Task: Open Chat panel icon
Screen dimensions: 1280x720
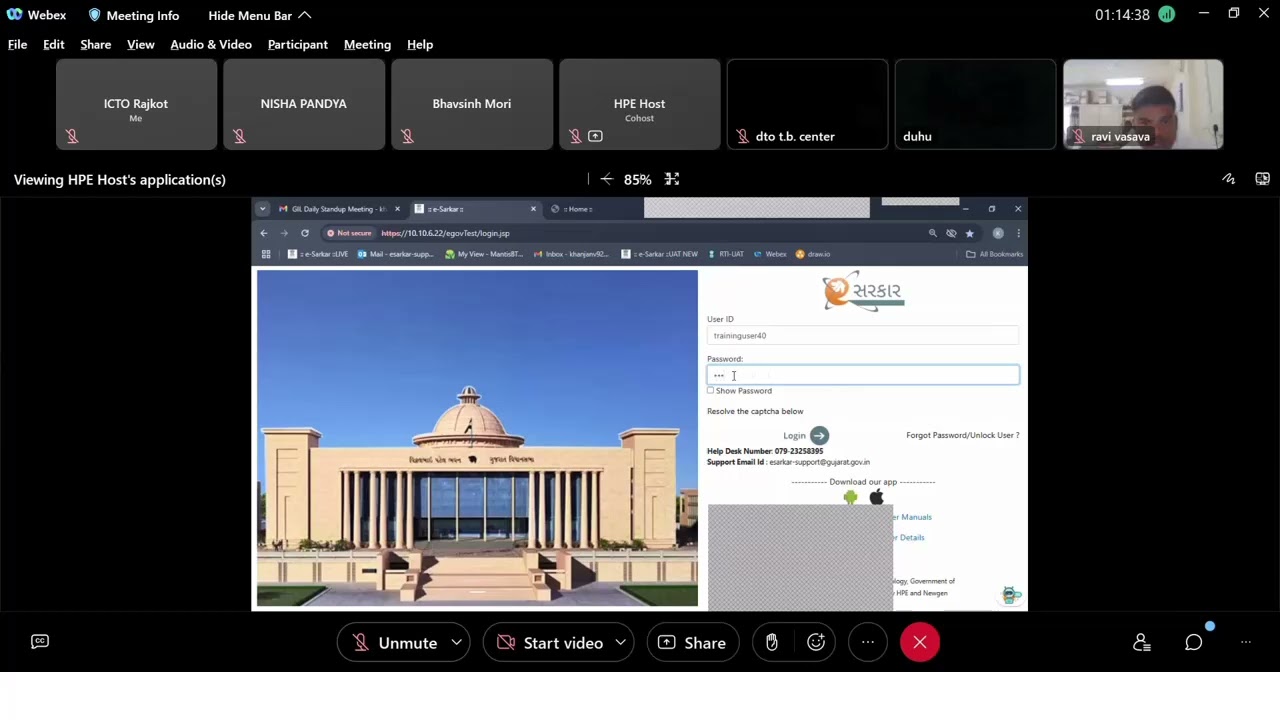Action: click(1193, 642)
